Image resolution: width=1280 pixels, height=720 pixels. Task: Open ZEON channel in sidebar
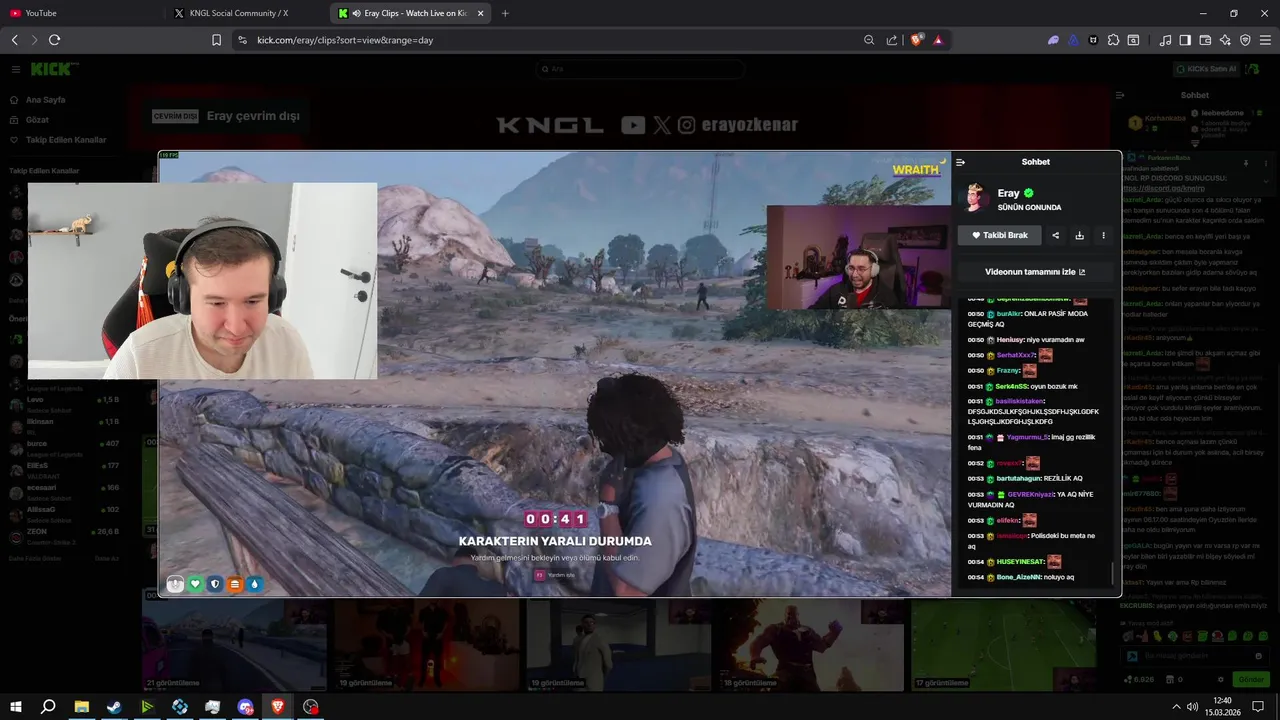(x=62, y=535)
